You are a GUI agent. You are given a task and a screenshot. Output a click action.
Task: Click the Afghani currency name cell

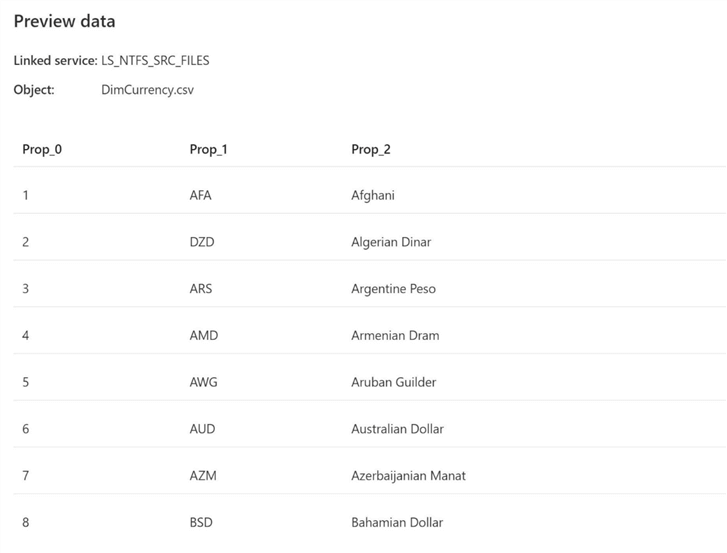pos(373,195)
